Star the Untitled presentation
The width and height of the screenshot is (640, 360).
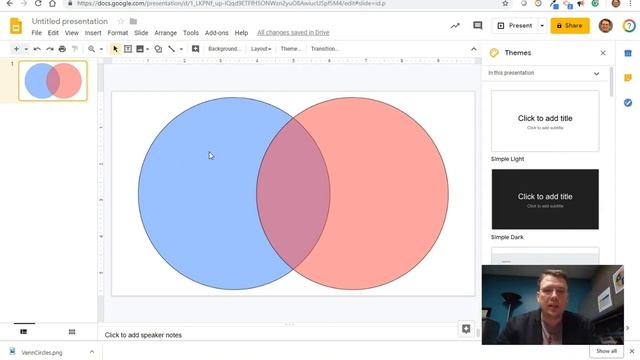click(x=120, y=21)
